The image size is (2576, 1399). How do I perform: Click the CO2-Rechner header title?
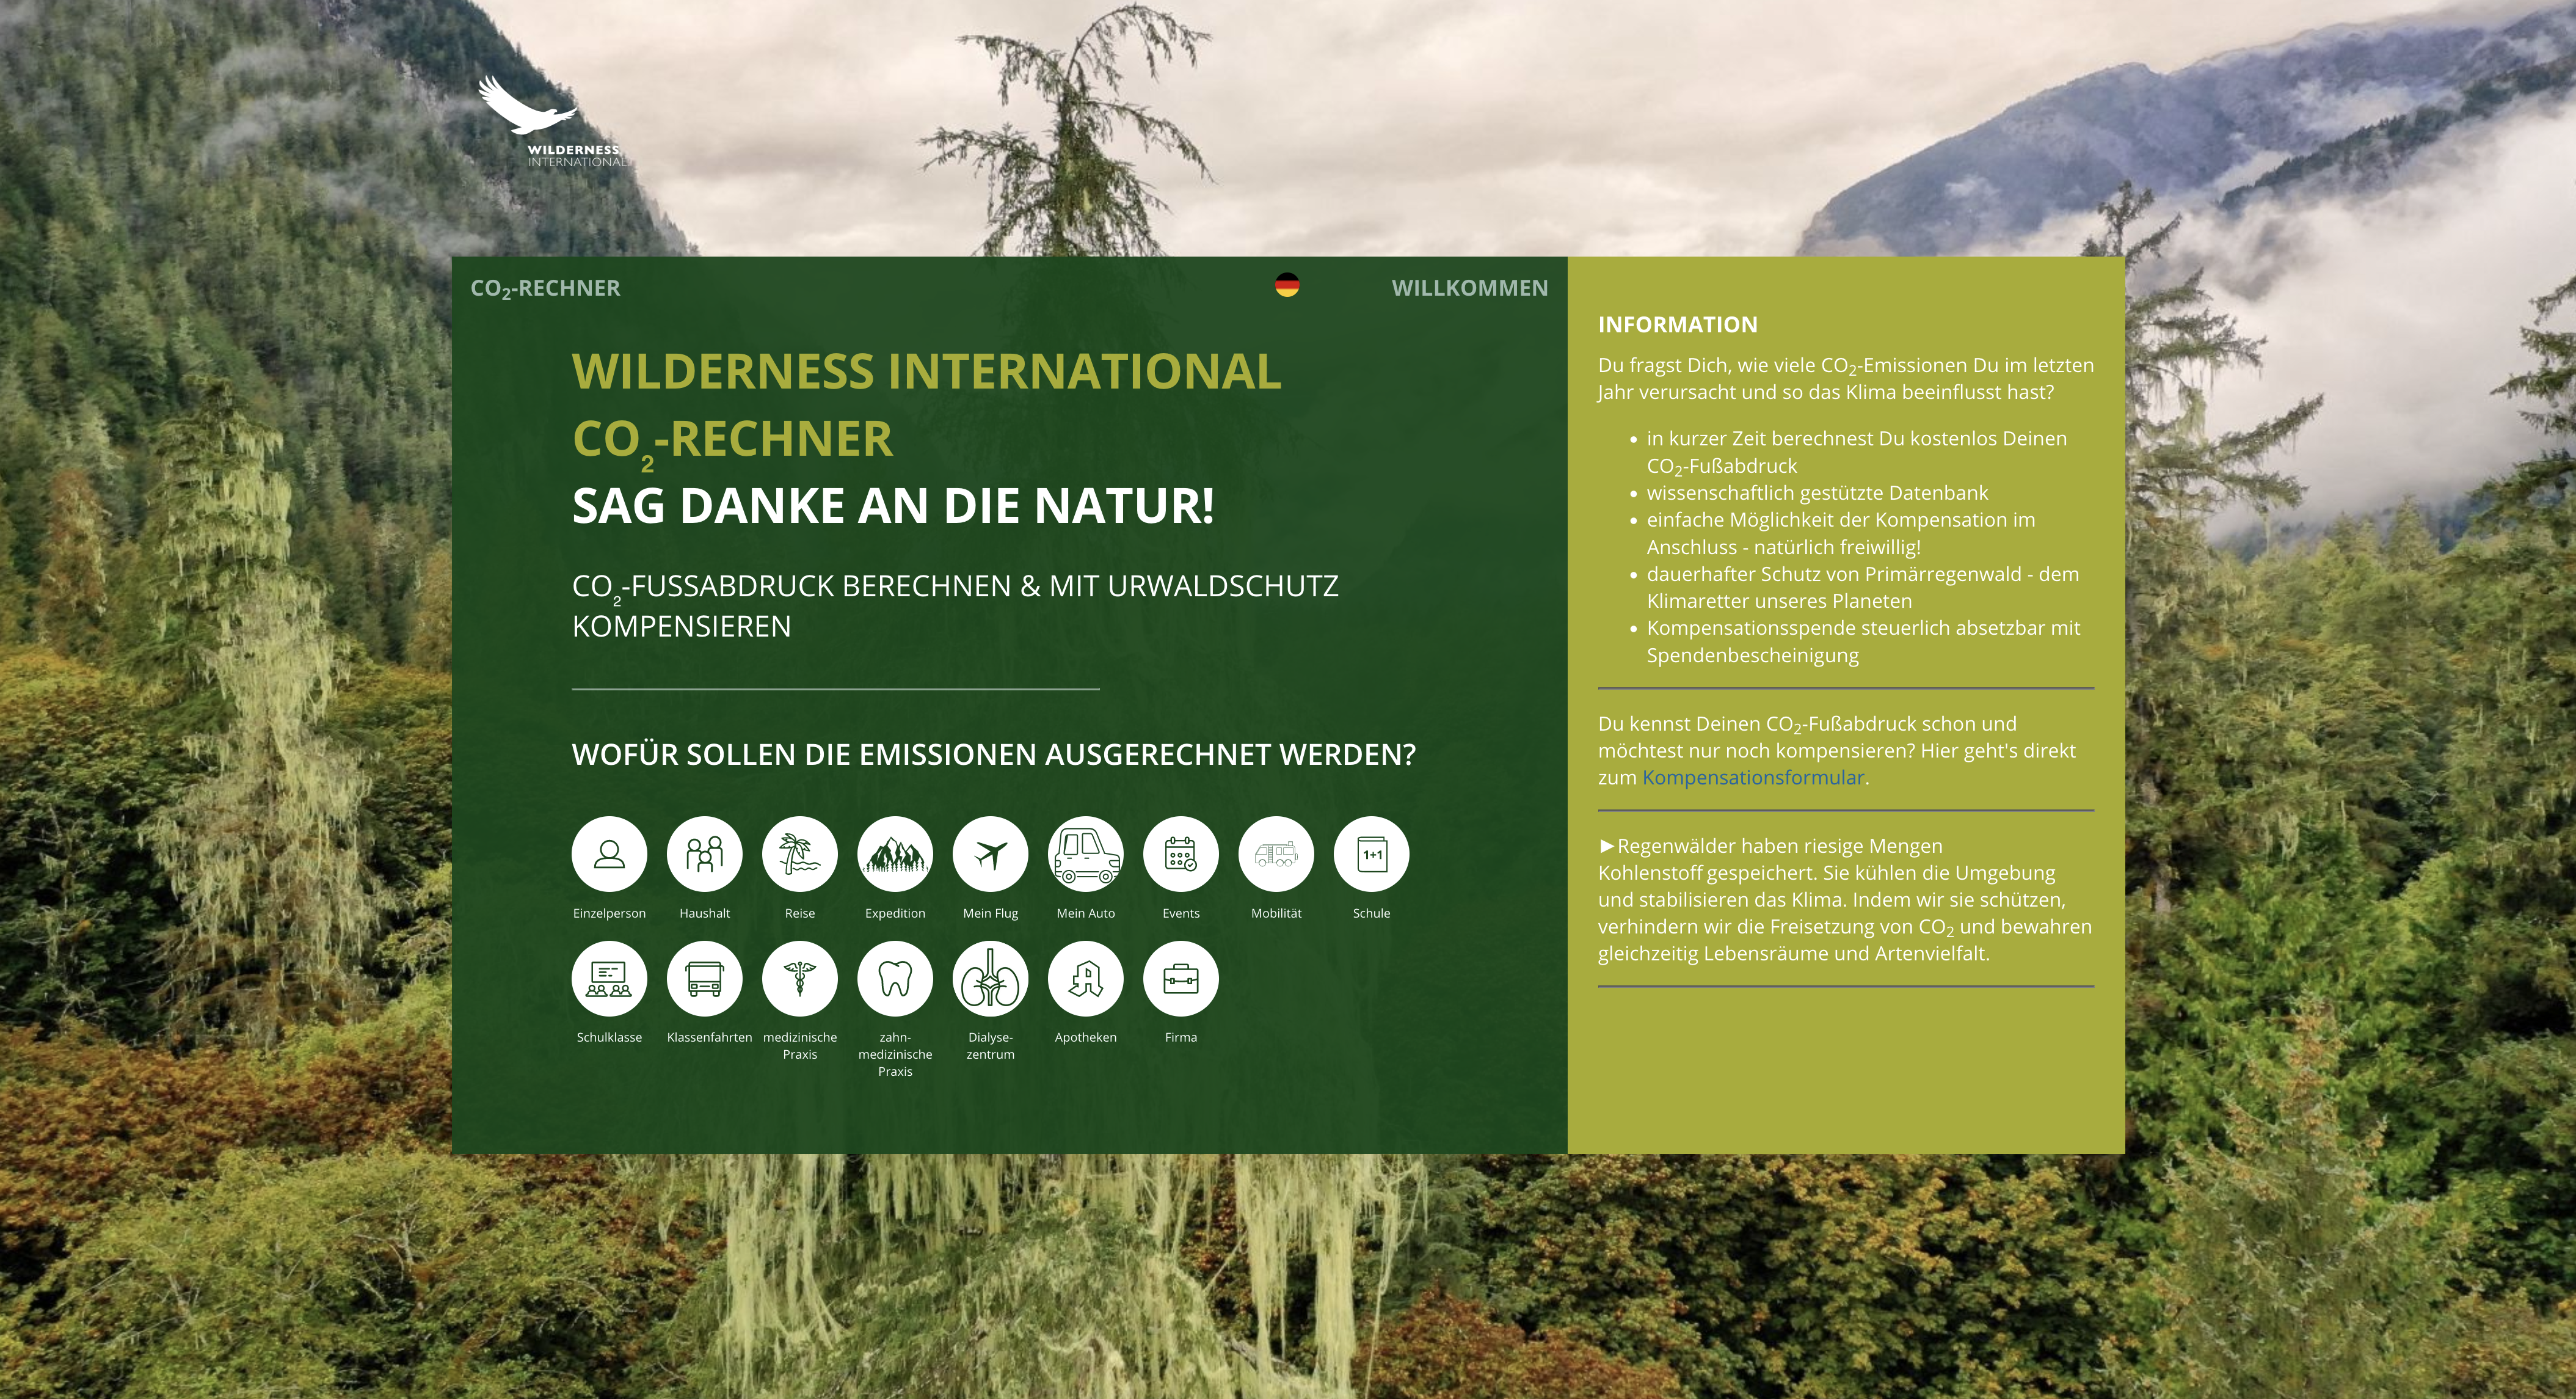pyautogui.click(x=545, y=288)
